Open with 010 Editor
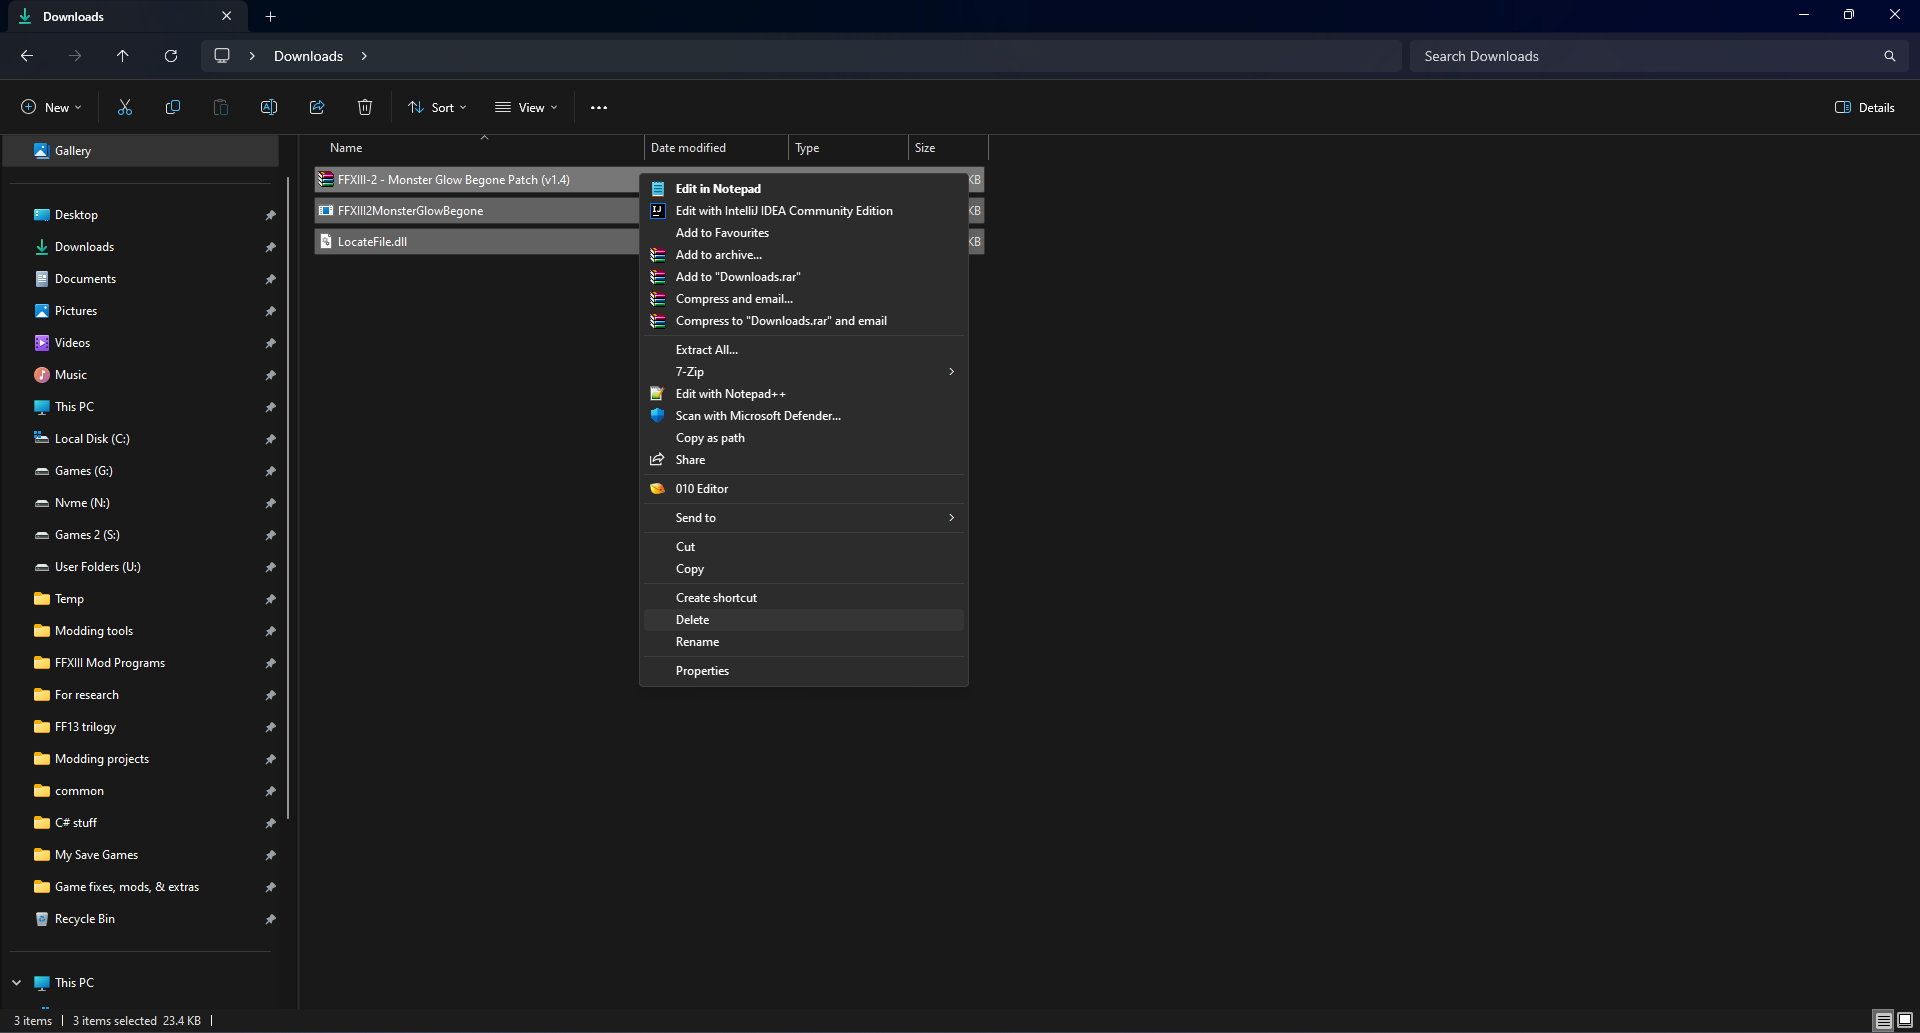 804,489
